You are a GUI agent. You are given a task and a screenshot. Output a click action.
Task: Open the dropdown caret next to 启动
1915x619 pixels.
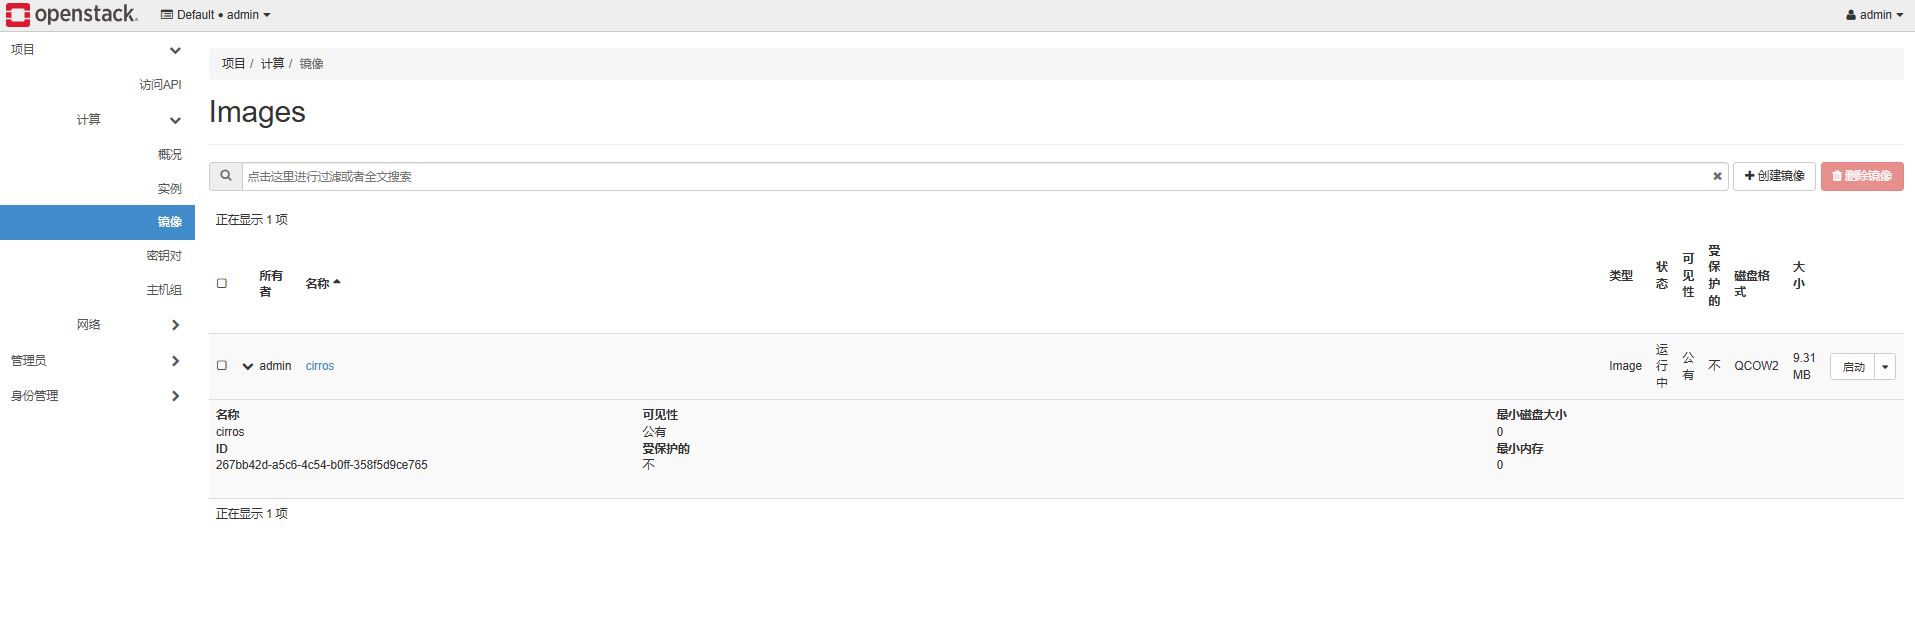coord(1885,367)
